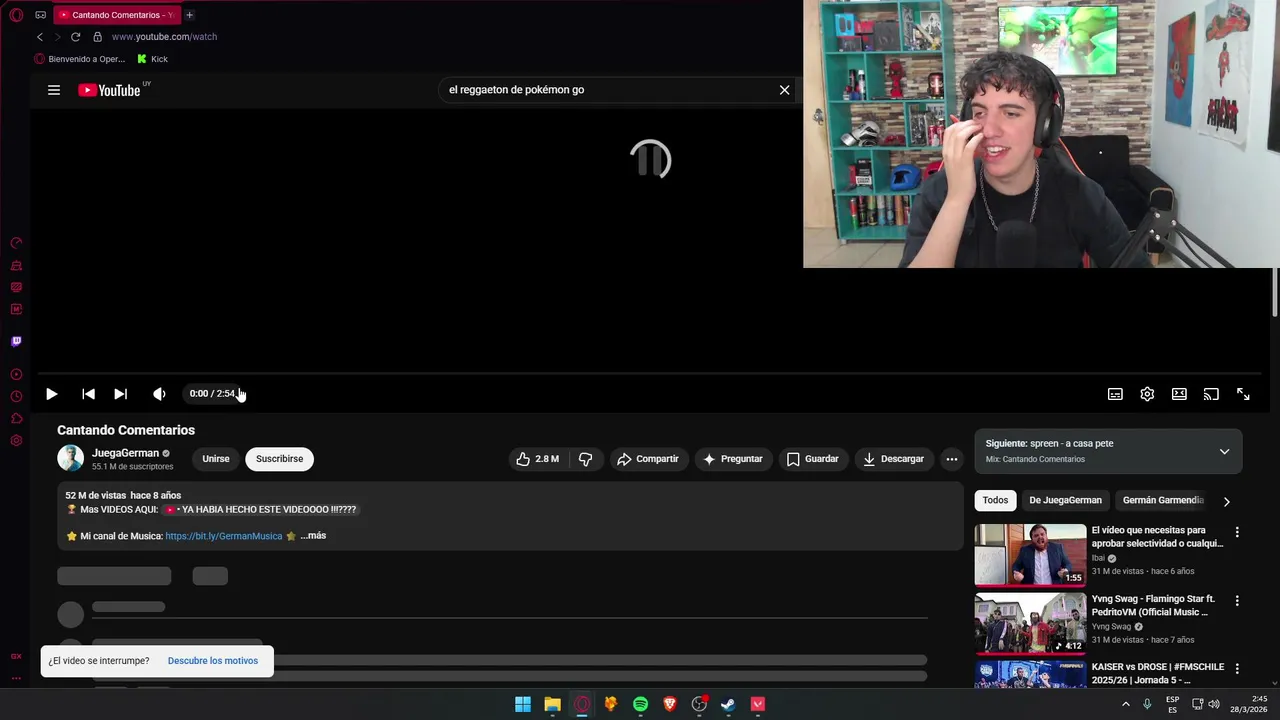Open 'Bienvenido a Oper...' bookmark
Viewport: 1280px width, 720px height.
(80, 59)
